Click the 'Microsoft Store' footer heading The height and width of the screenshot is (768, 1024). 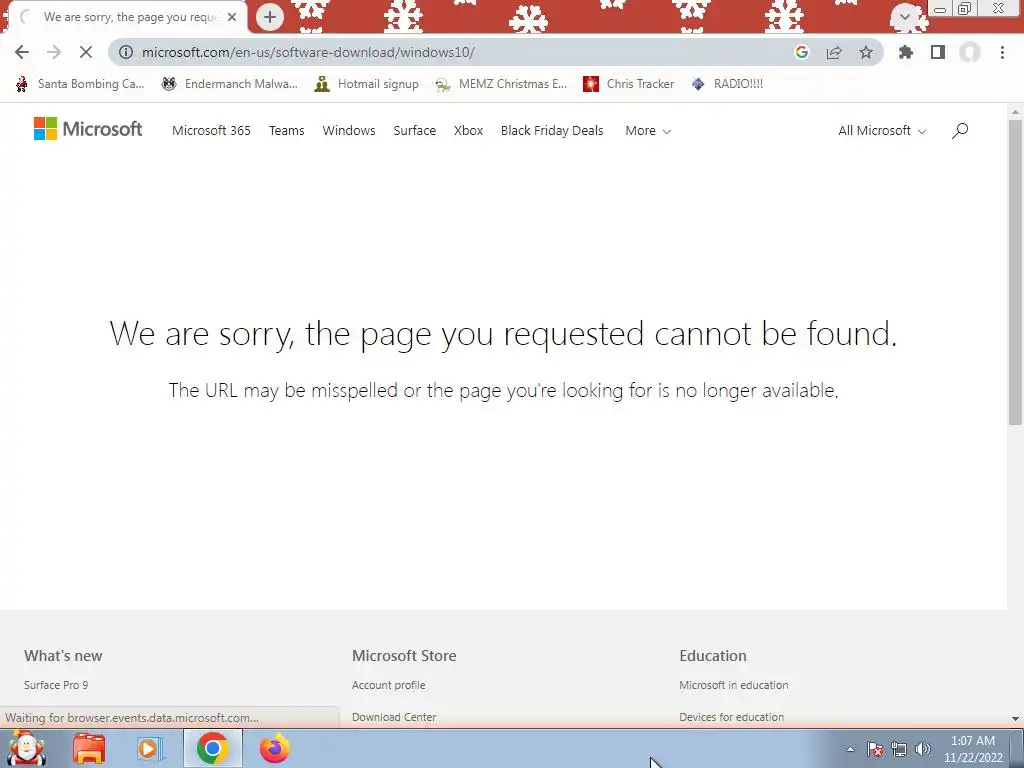point(404,656)
